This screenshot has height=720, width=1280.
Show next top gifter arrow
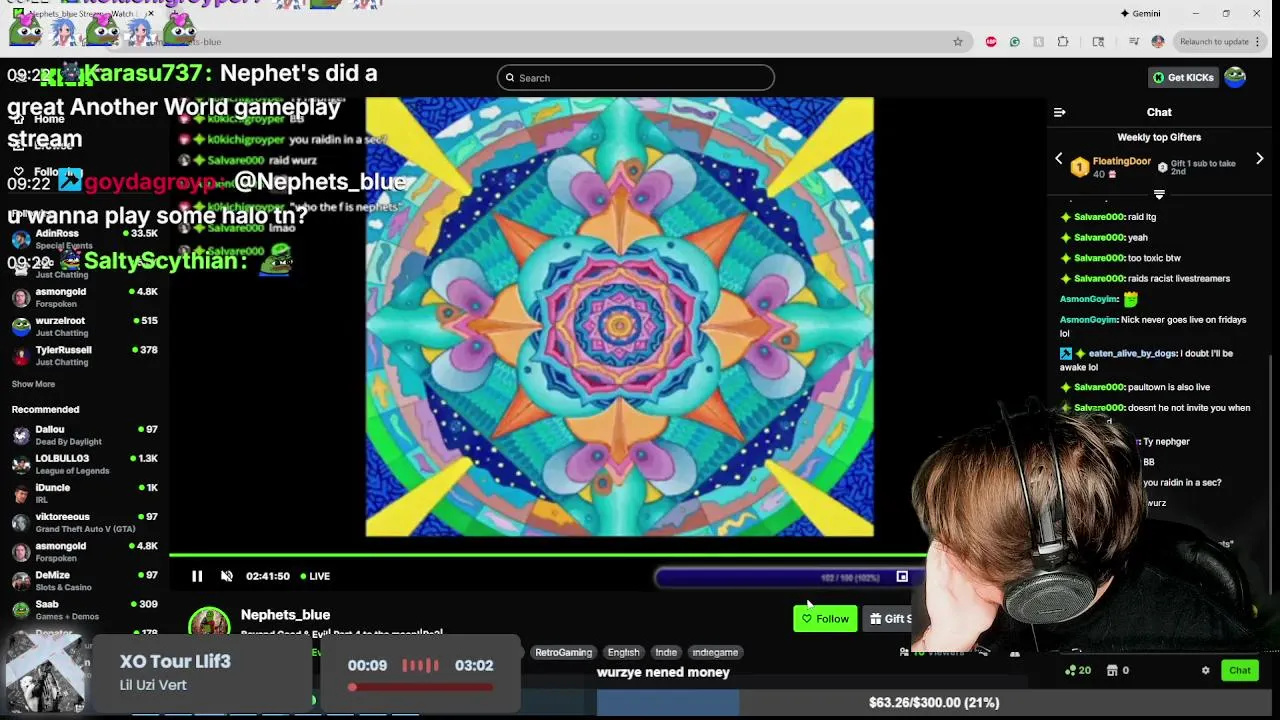[x=1259, y=159]
